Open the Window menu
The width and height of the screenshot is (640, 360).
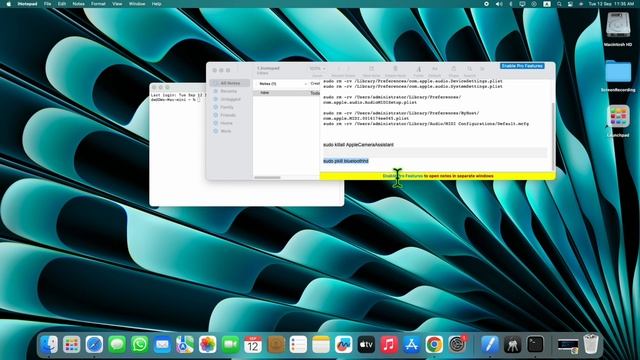click(137, 4)
